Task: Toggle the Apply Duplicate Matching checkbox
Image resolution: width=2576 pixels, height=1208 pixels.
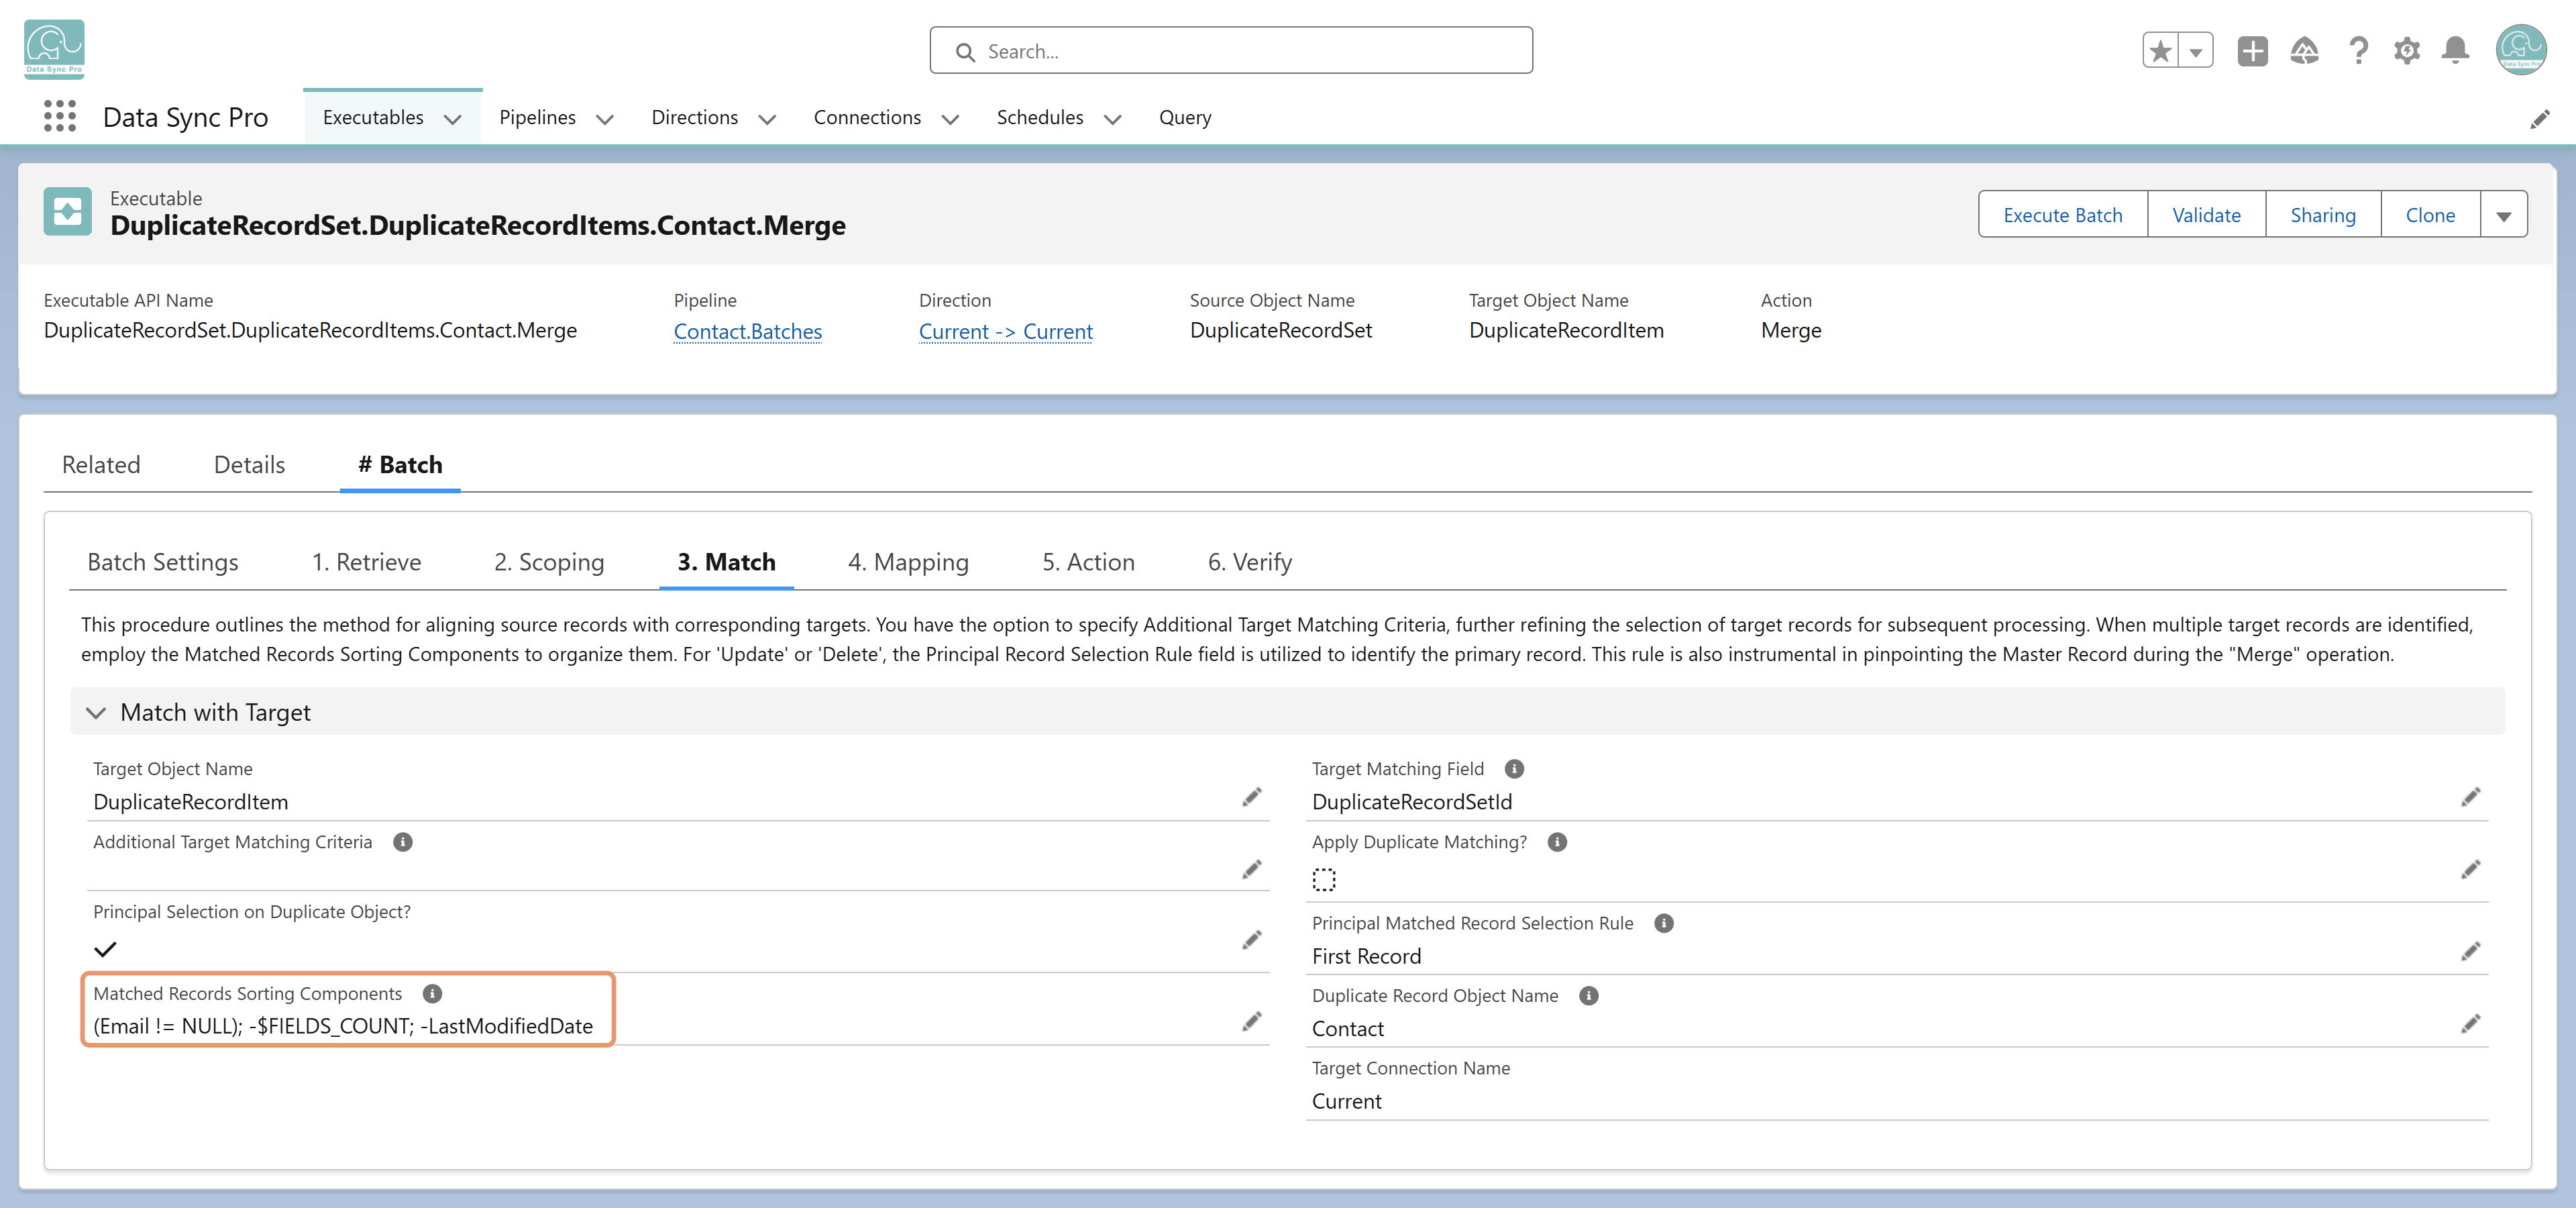Action: 1324,879
